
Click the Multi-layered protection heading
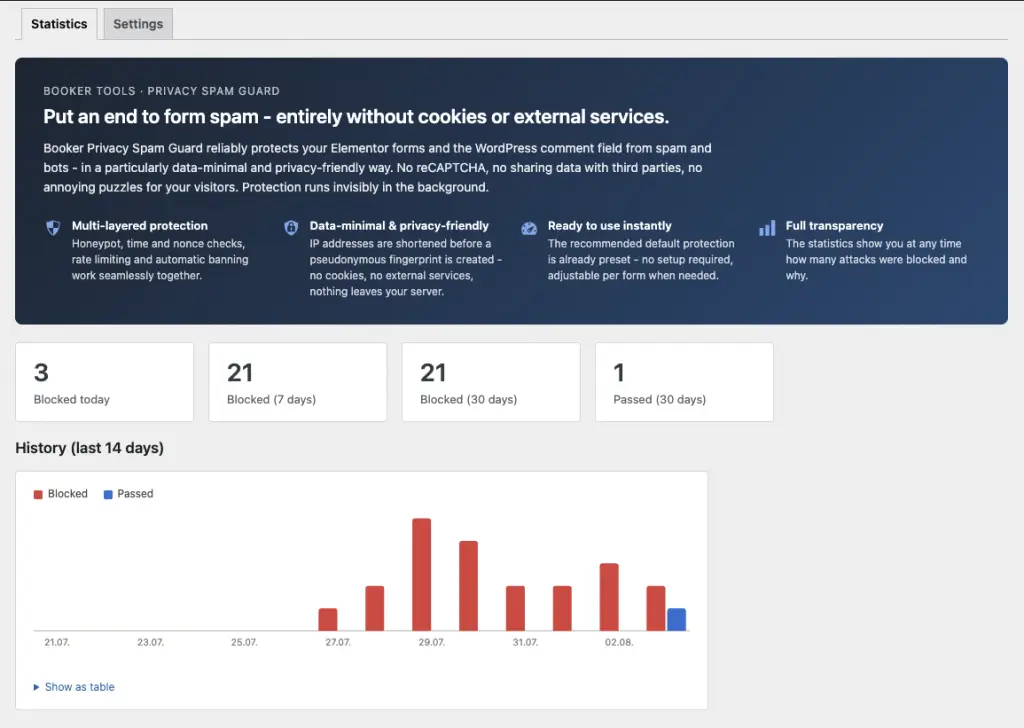[140, 226]
